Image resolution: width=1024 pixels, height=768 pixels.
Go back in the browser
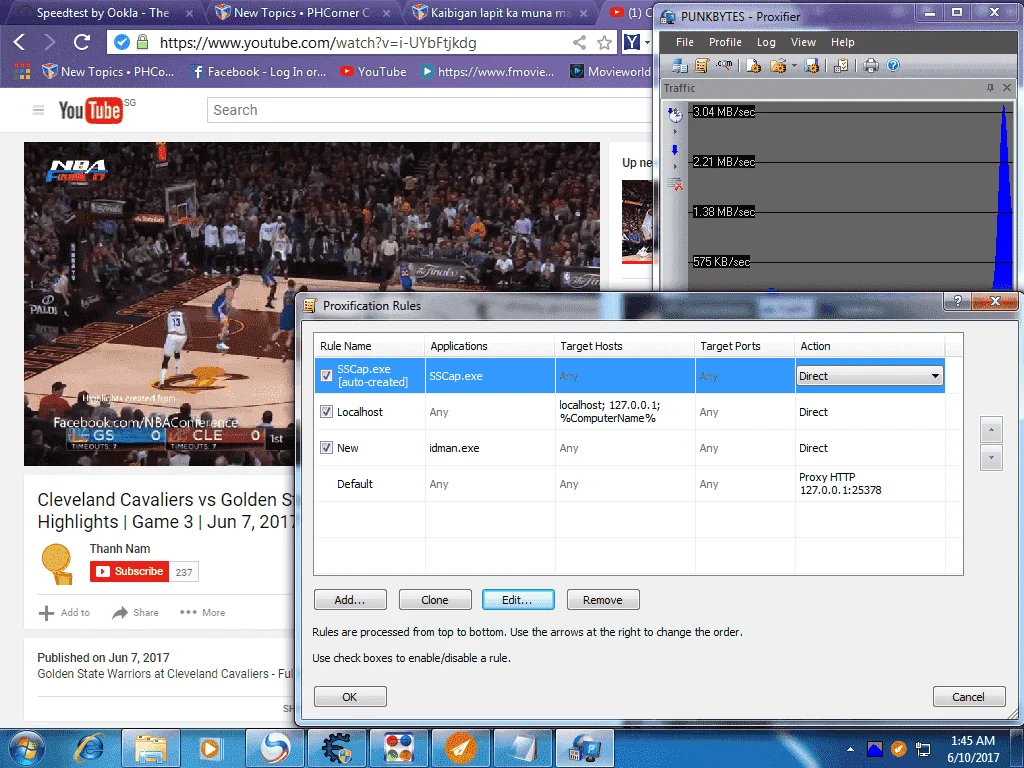[20, 42]
